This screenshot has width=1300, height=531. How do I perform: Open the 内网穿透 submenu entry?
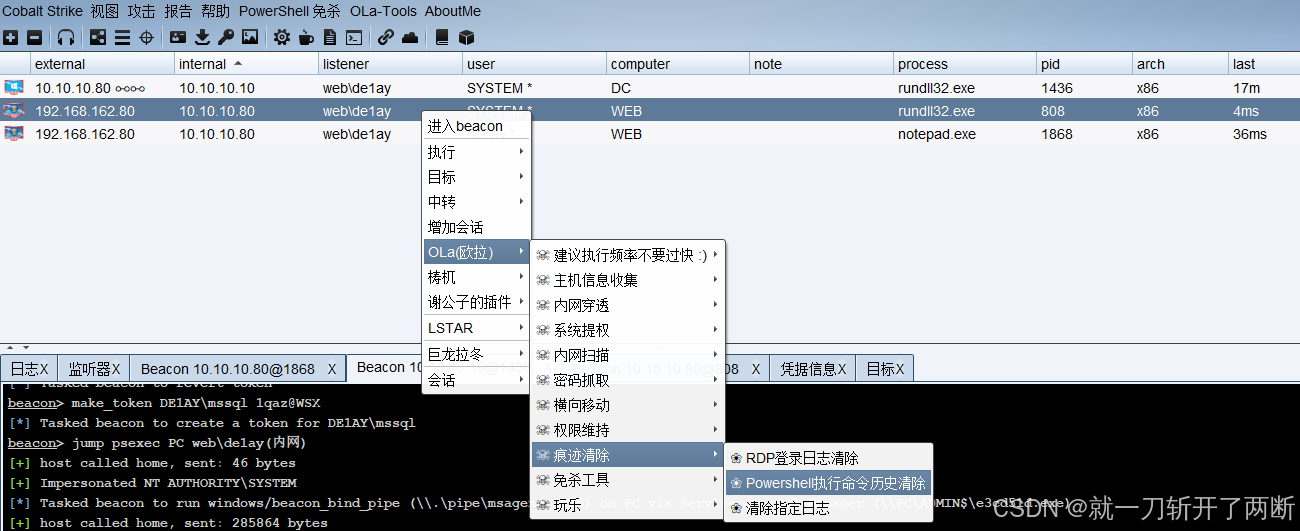tap(627, 305)
